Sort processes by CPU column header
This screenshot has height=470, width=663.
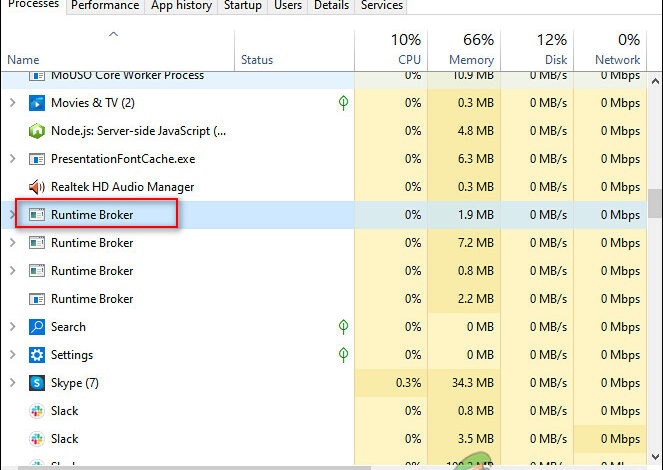[x=391, y=50]
